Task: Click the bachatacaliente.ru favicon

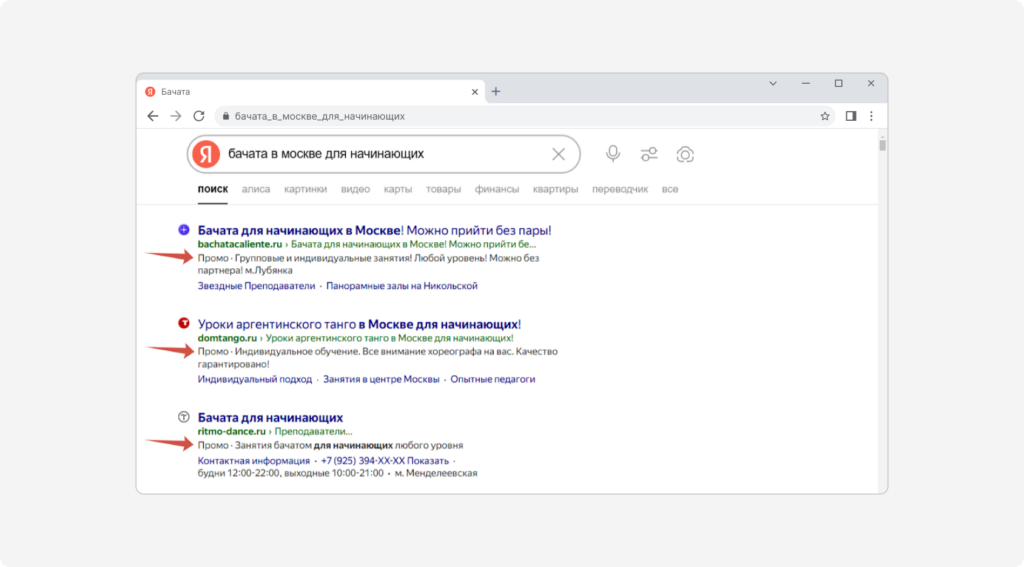Action: [184, 230]
